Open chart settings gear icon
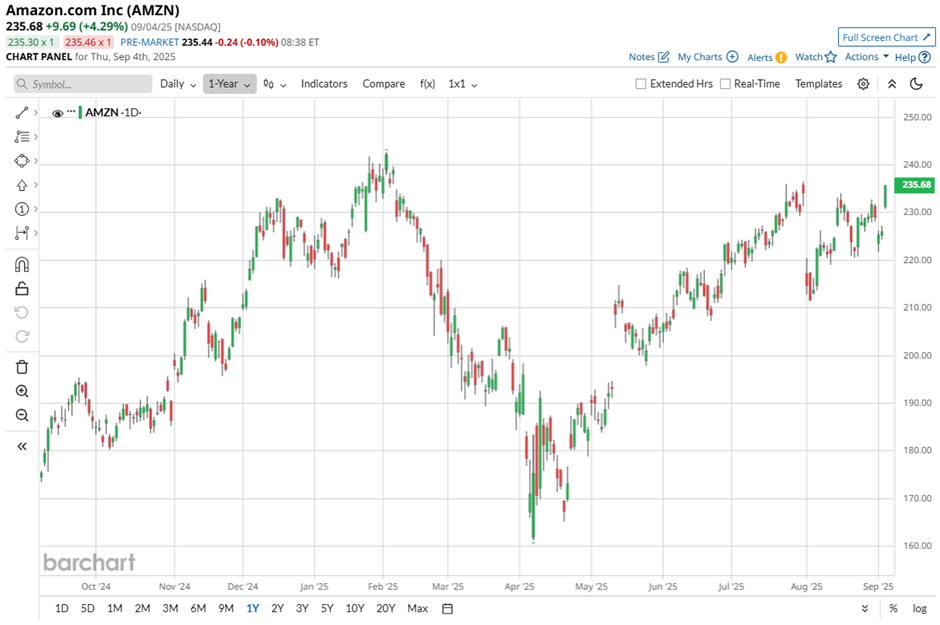Viewport: 940px width, 625px height. (863, 84)
